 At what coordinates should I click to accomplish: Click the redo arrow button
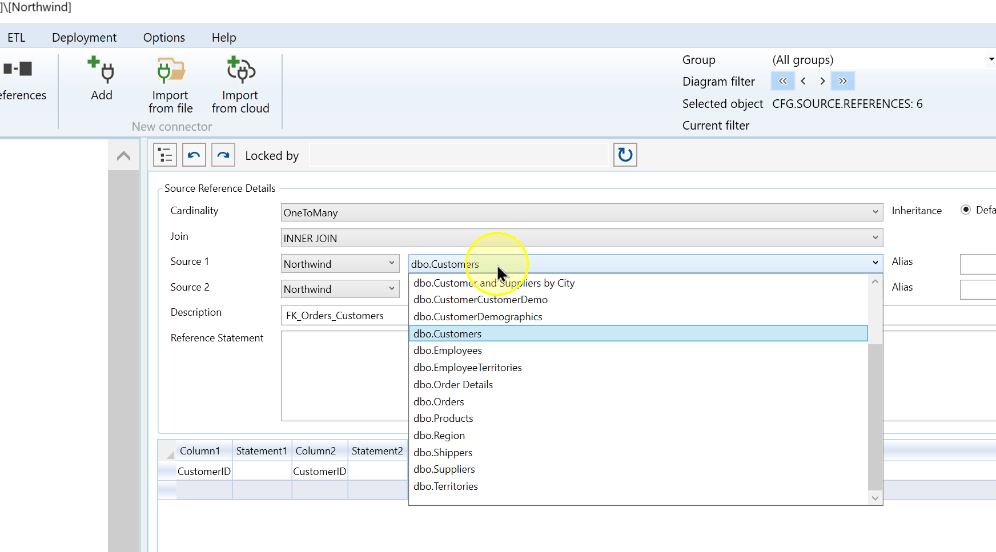click(x=223, y=155)
